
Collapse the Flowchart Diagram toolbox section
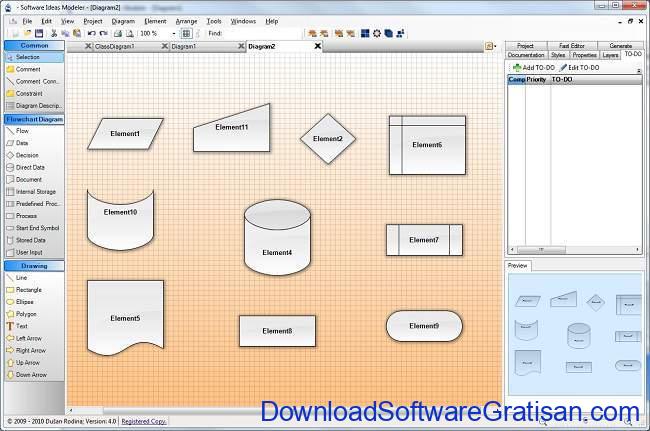click(33, 119)
